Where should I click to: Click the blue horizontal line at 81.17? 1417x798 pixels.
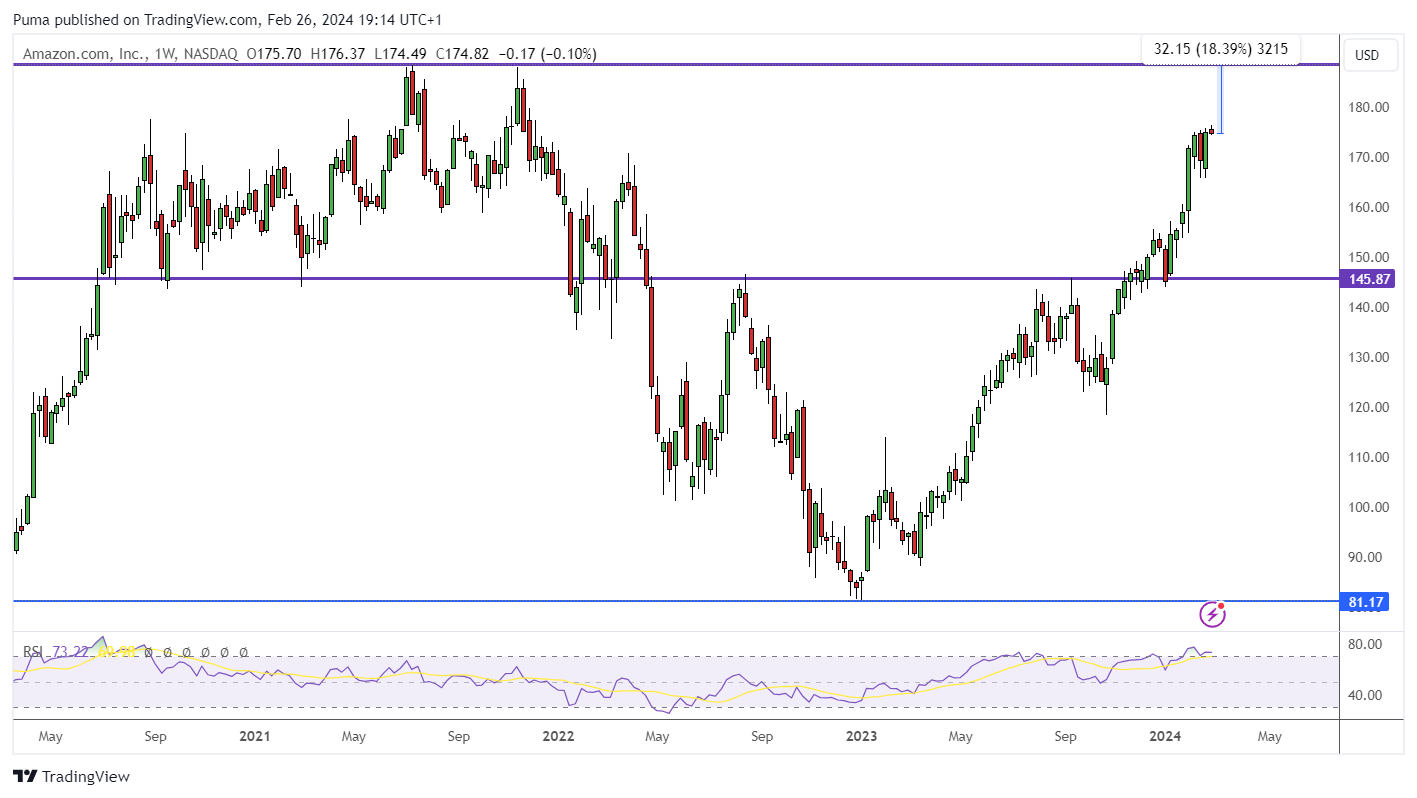675,601
